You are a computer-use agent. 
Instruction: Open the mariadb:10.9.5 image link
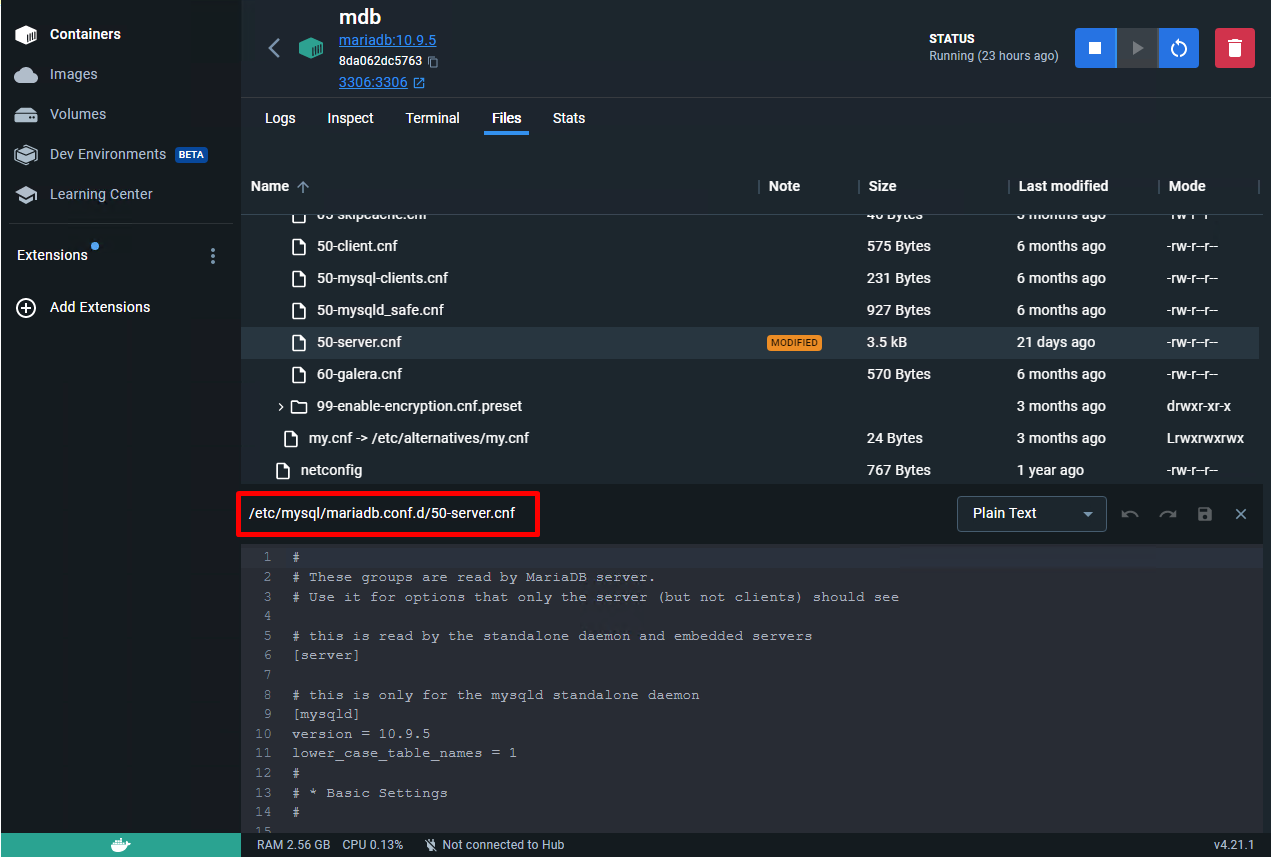(387, 40)
